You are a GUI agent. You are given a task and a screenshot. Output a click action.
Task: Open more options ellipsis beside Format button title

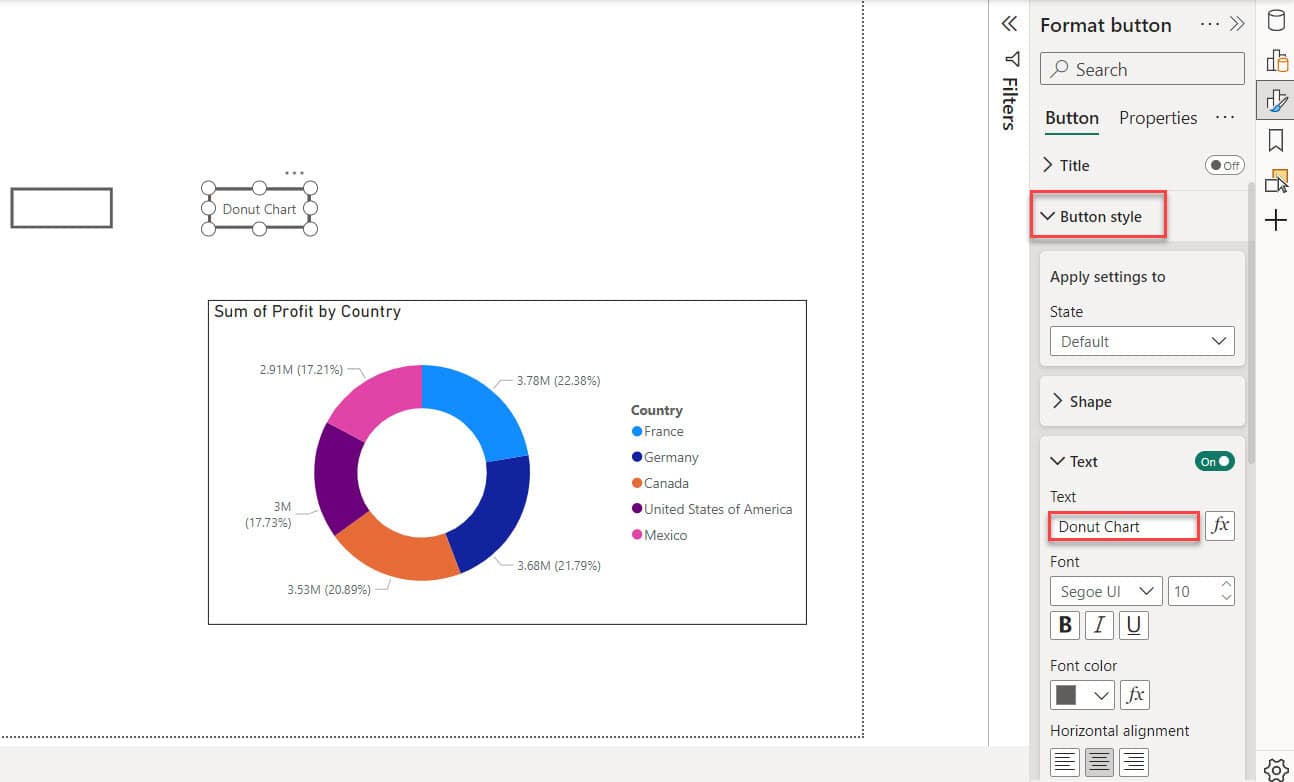tap(1210, 24)
